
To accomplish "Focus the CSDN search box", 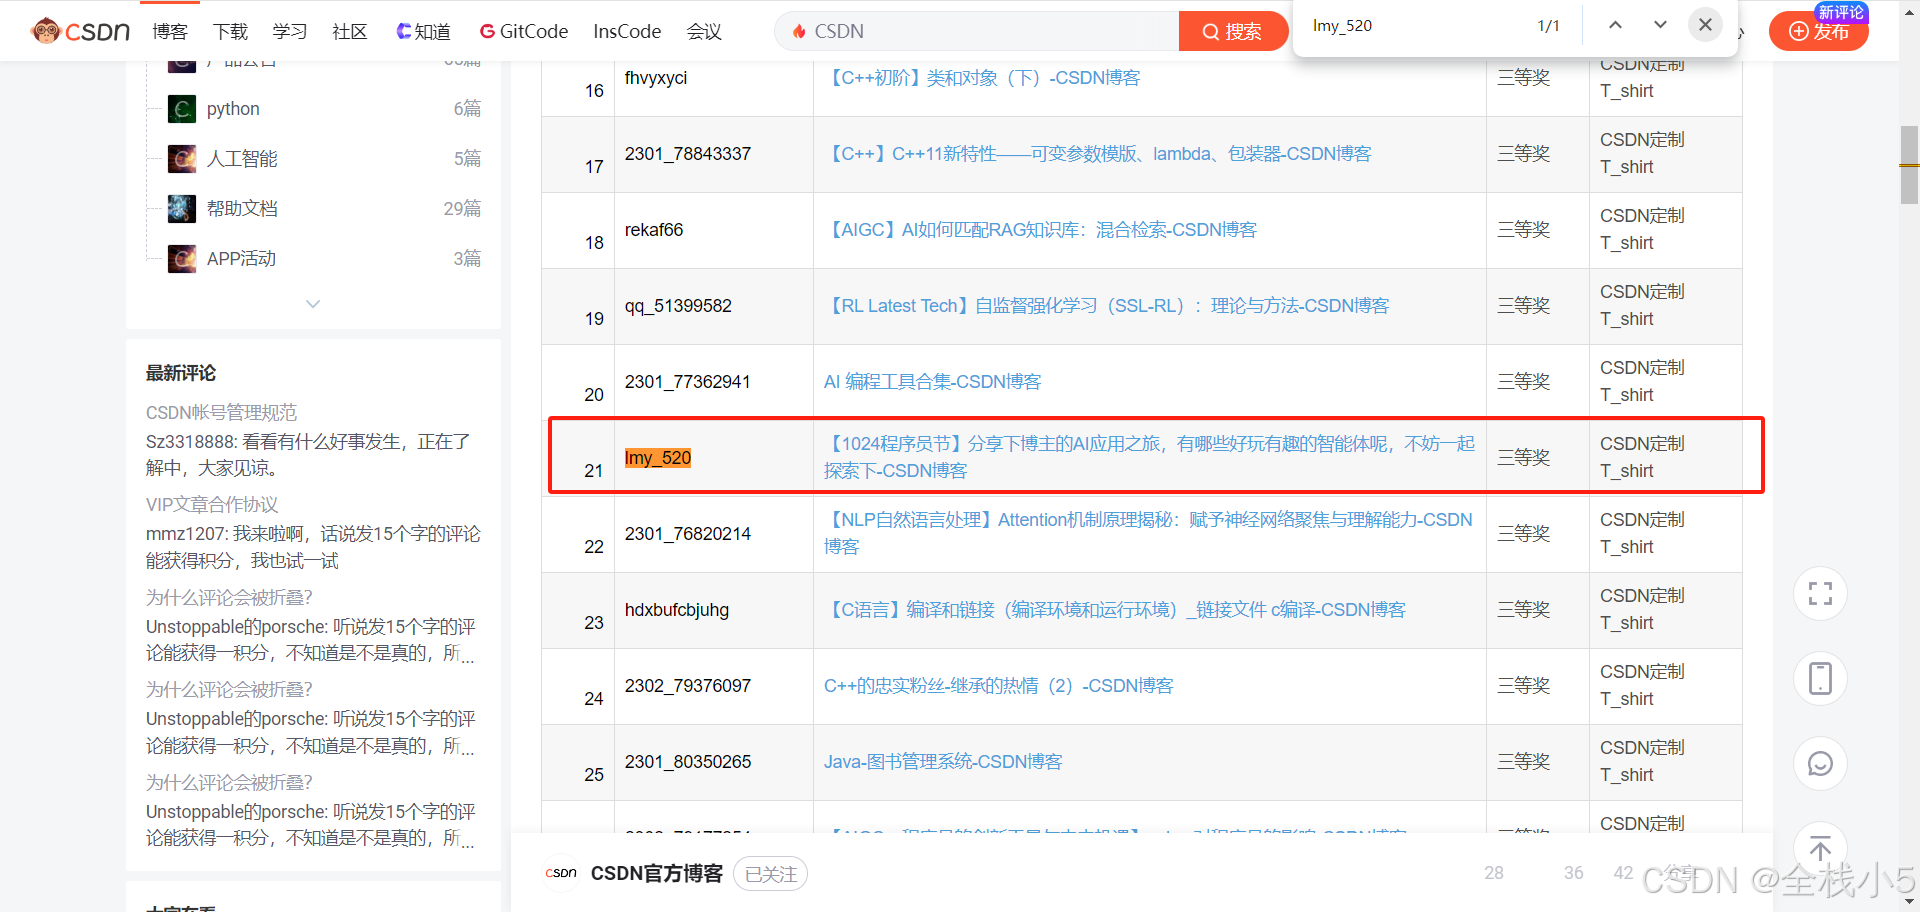I will click(977, 31).
